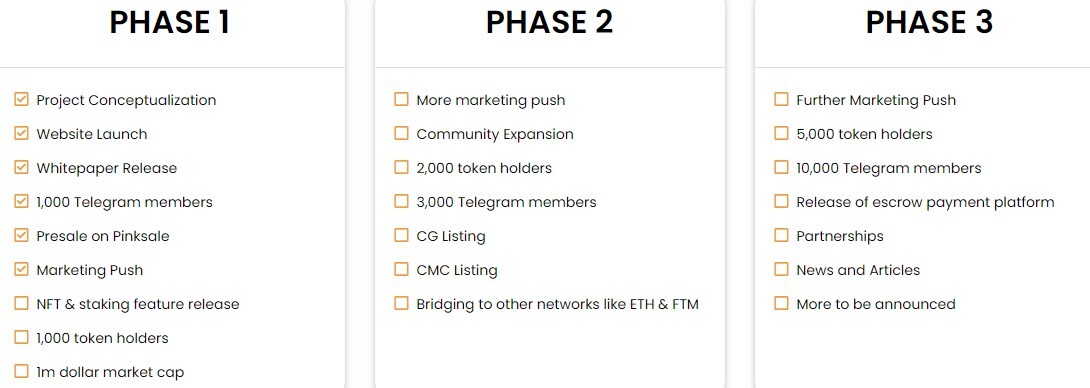Uncheck the Website Launch checkbox
Image resolution: width=1090 pixels, height=388 pixels.
click(22, 134)
